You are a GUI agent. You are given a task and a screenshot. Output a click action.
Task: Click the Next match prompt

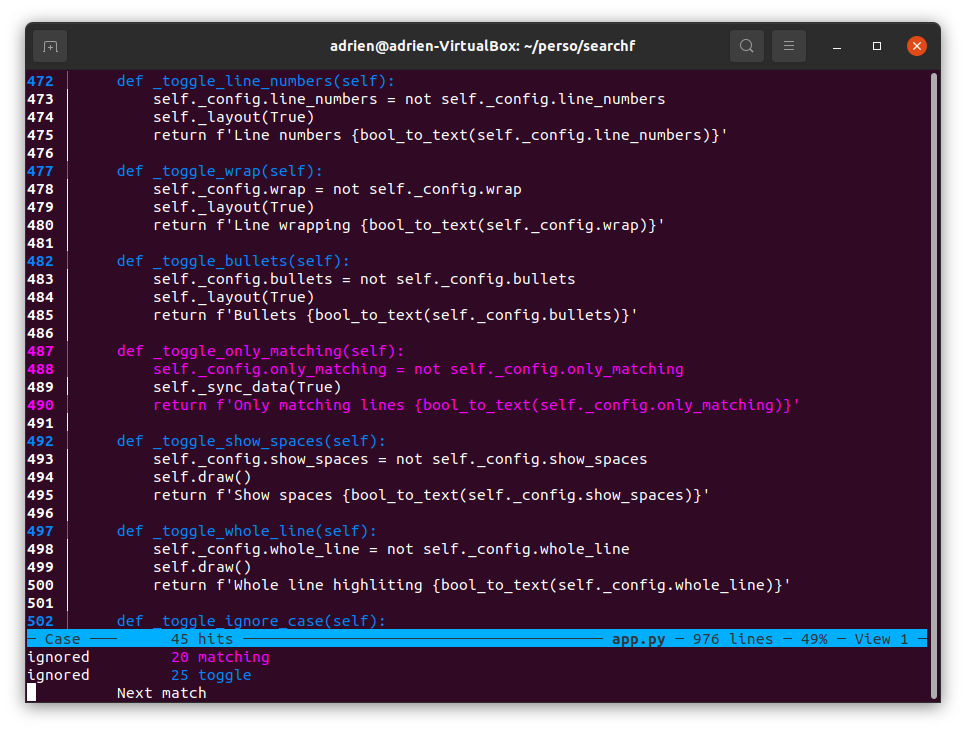pos(160,692)
